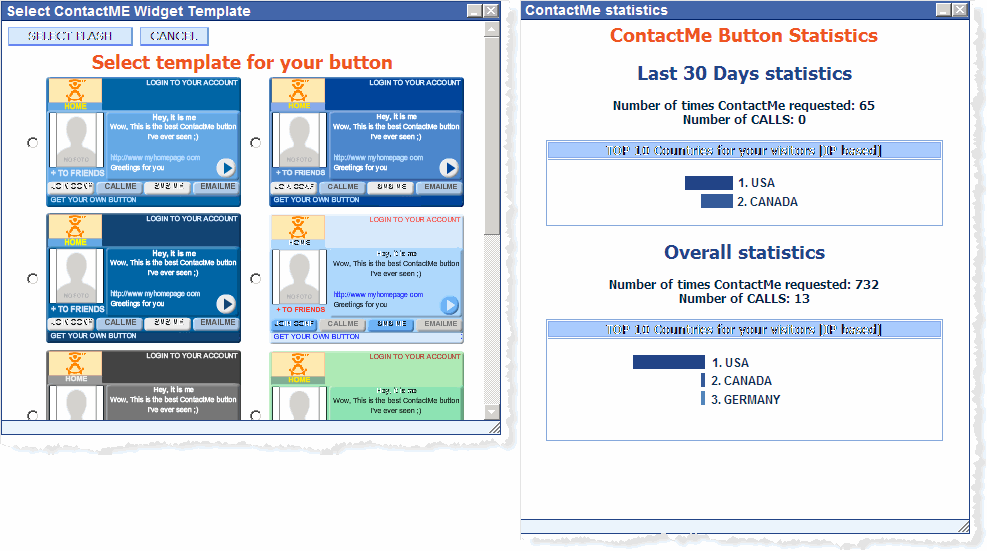
Task: Click CALLME in the top-right template
Action: point(343,187)
